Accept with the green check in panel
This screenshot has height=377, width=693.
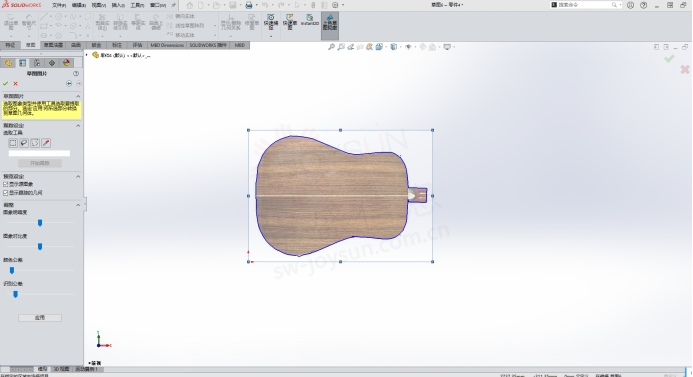(x=5, y=84)
